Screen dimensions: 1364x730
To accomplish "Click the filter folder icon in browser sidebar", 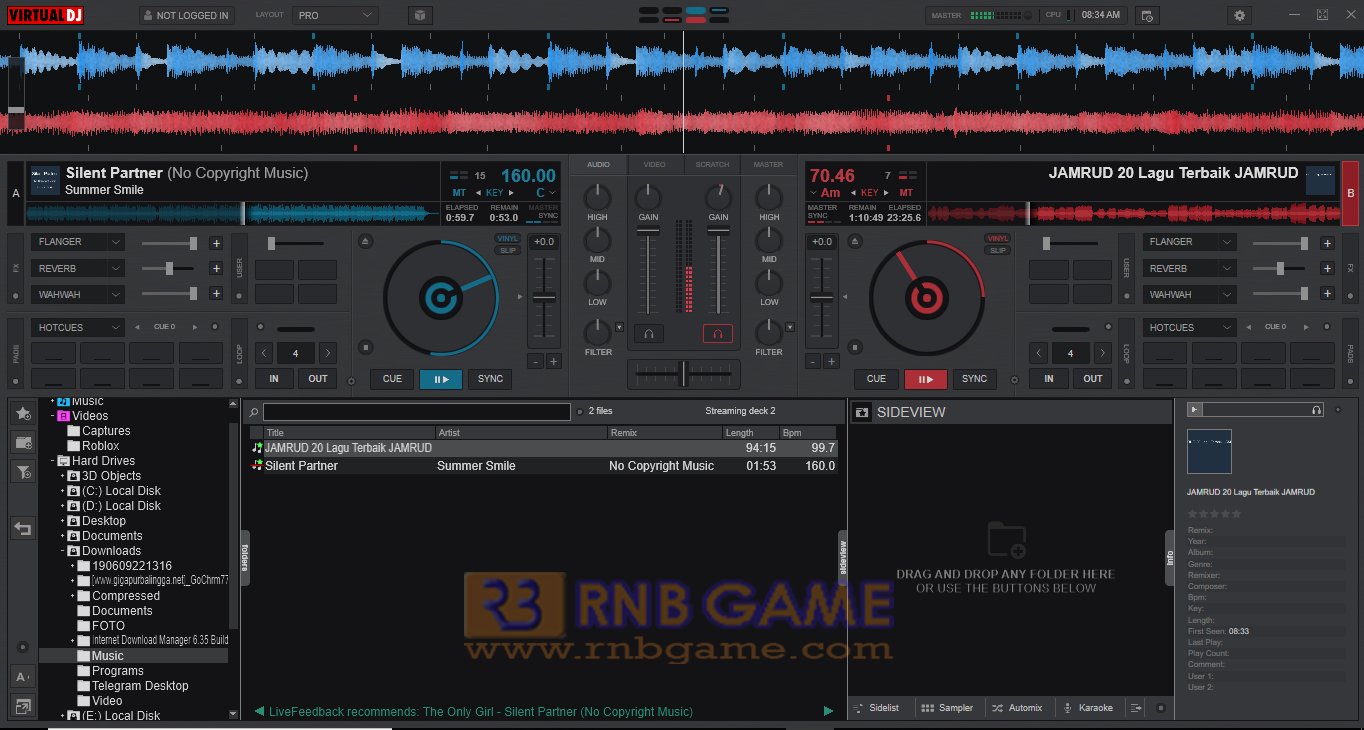I will pyautogui.click(x=22, y=471).
